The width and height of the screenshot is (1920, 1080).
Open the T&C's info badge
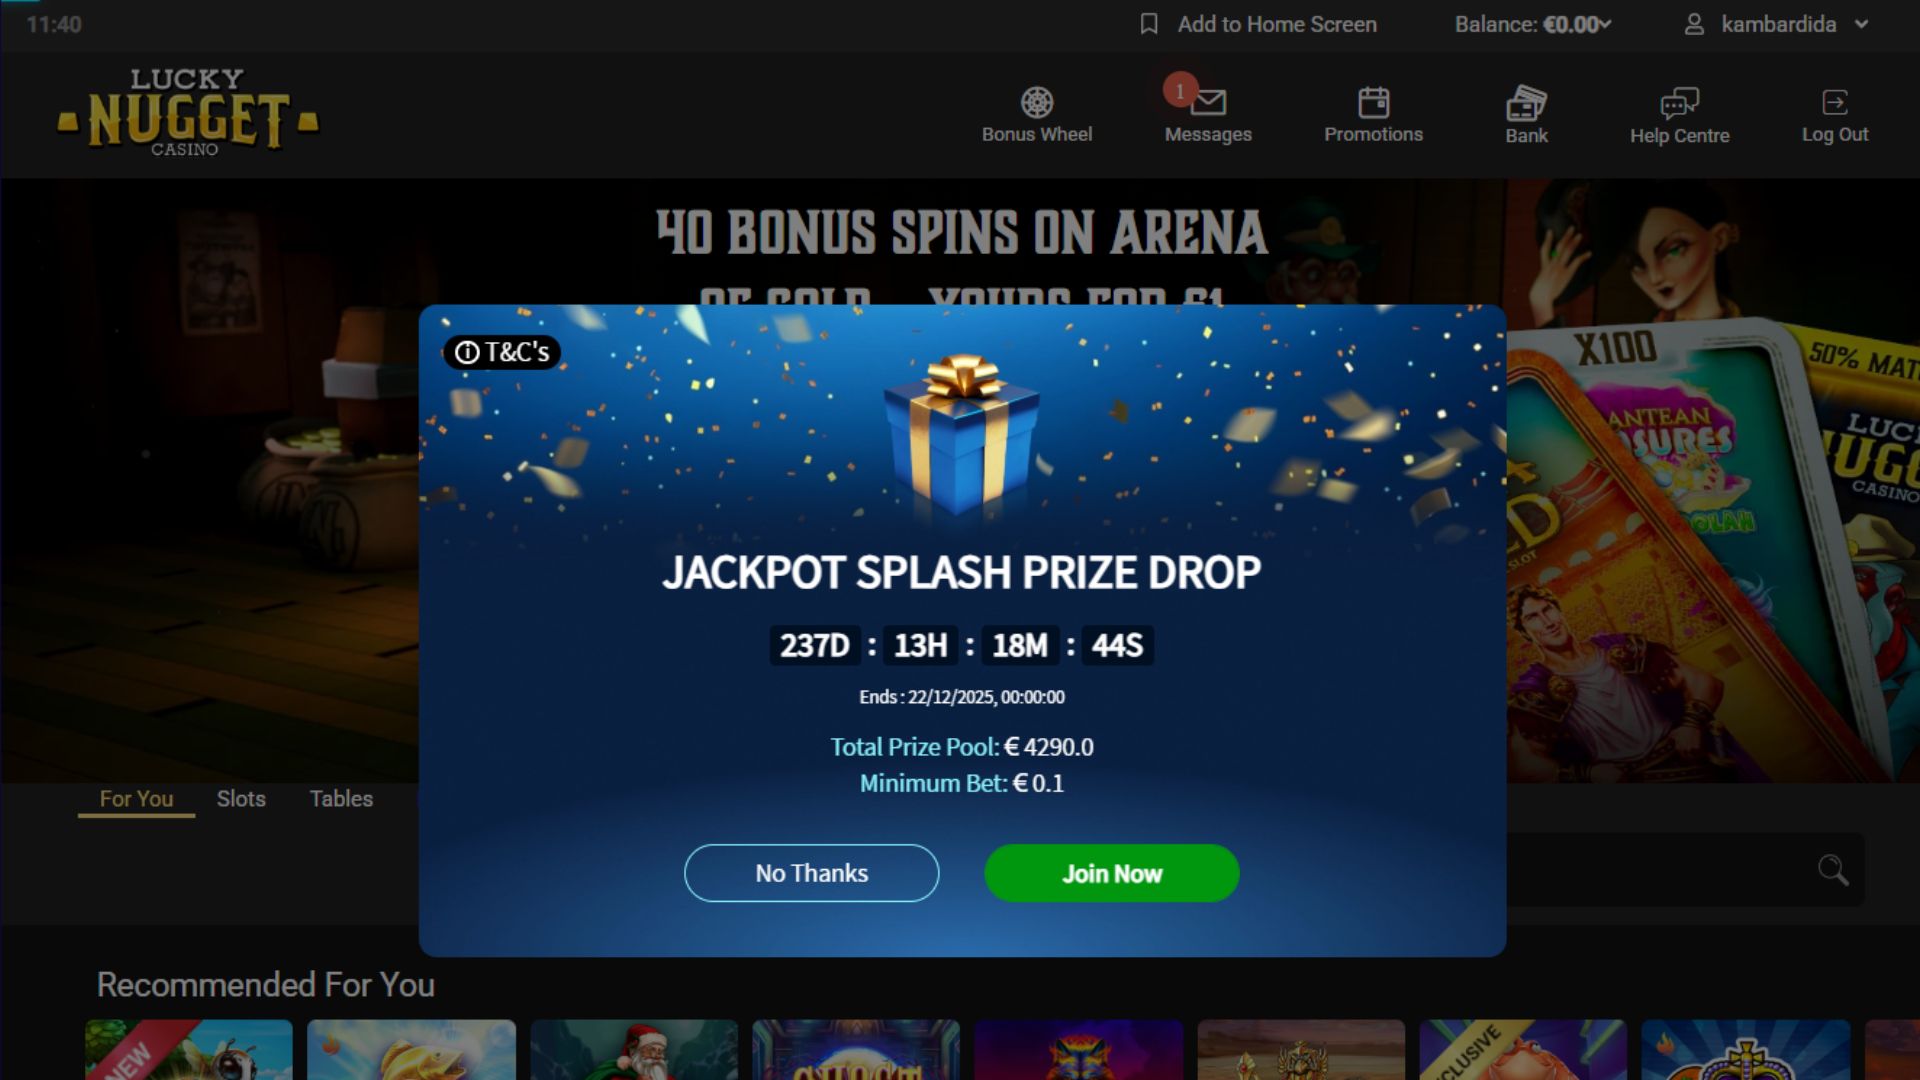coord(502,352)
